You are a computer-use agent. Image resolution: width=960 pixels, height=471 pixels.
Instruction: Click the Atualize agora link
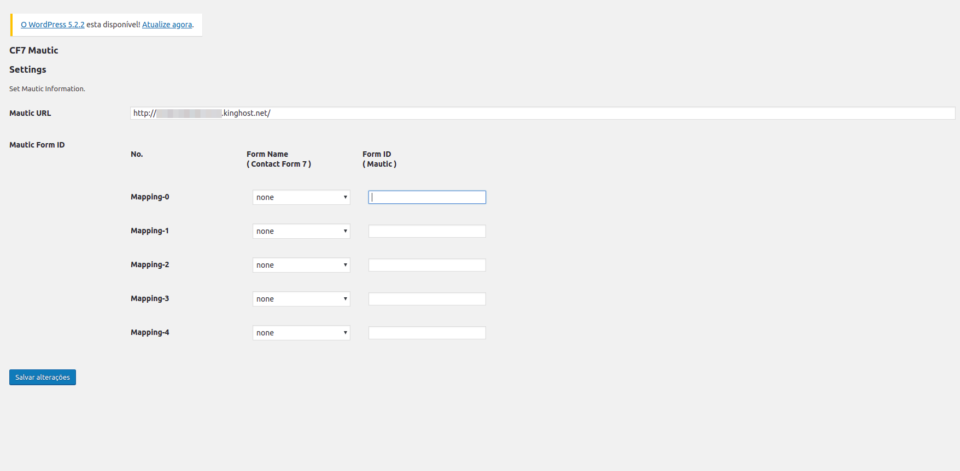[x=167, y=25]
